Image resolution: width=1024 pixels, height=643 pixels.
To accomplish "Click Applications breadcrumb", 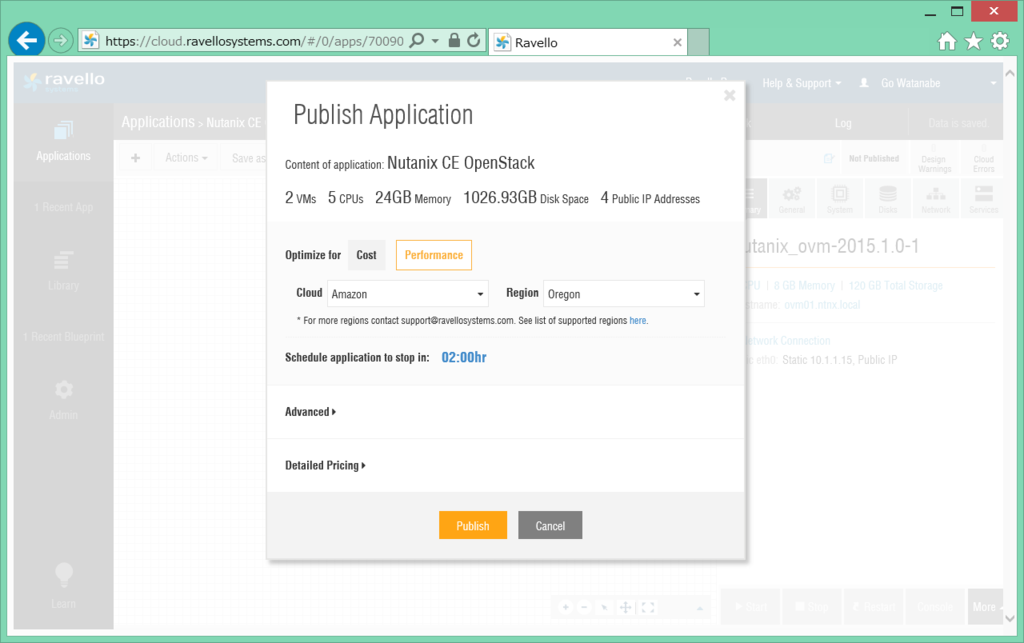I will (x=158, y=122).
